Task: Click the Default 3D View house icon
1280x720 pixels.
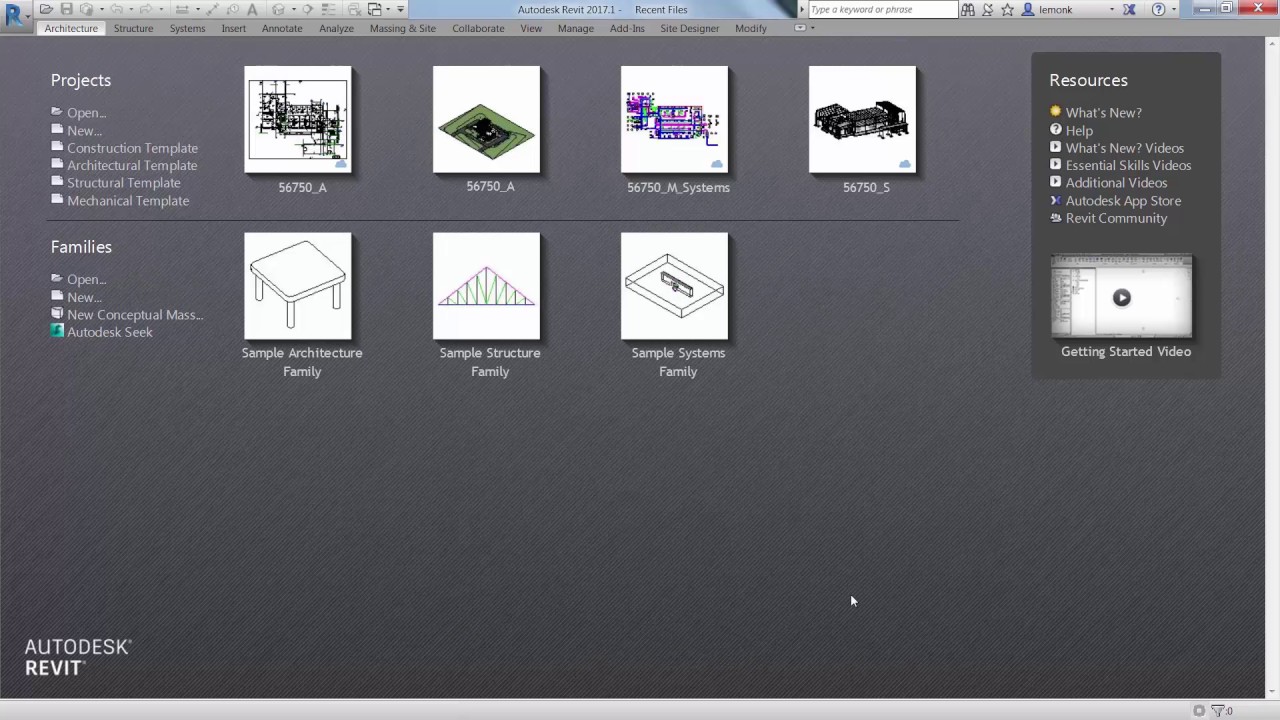Action: coord(278,9)
